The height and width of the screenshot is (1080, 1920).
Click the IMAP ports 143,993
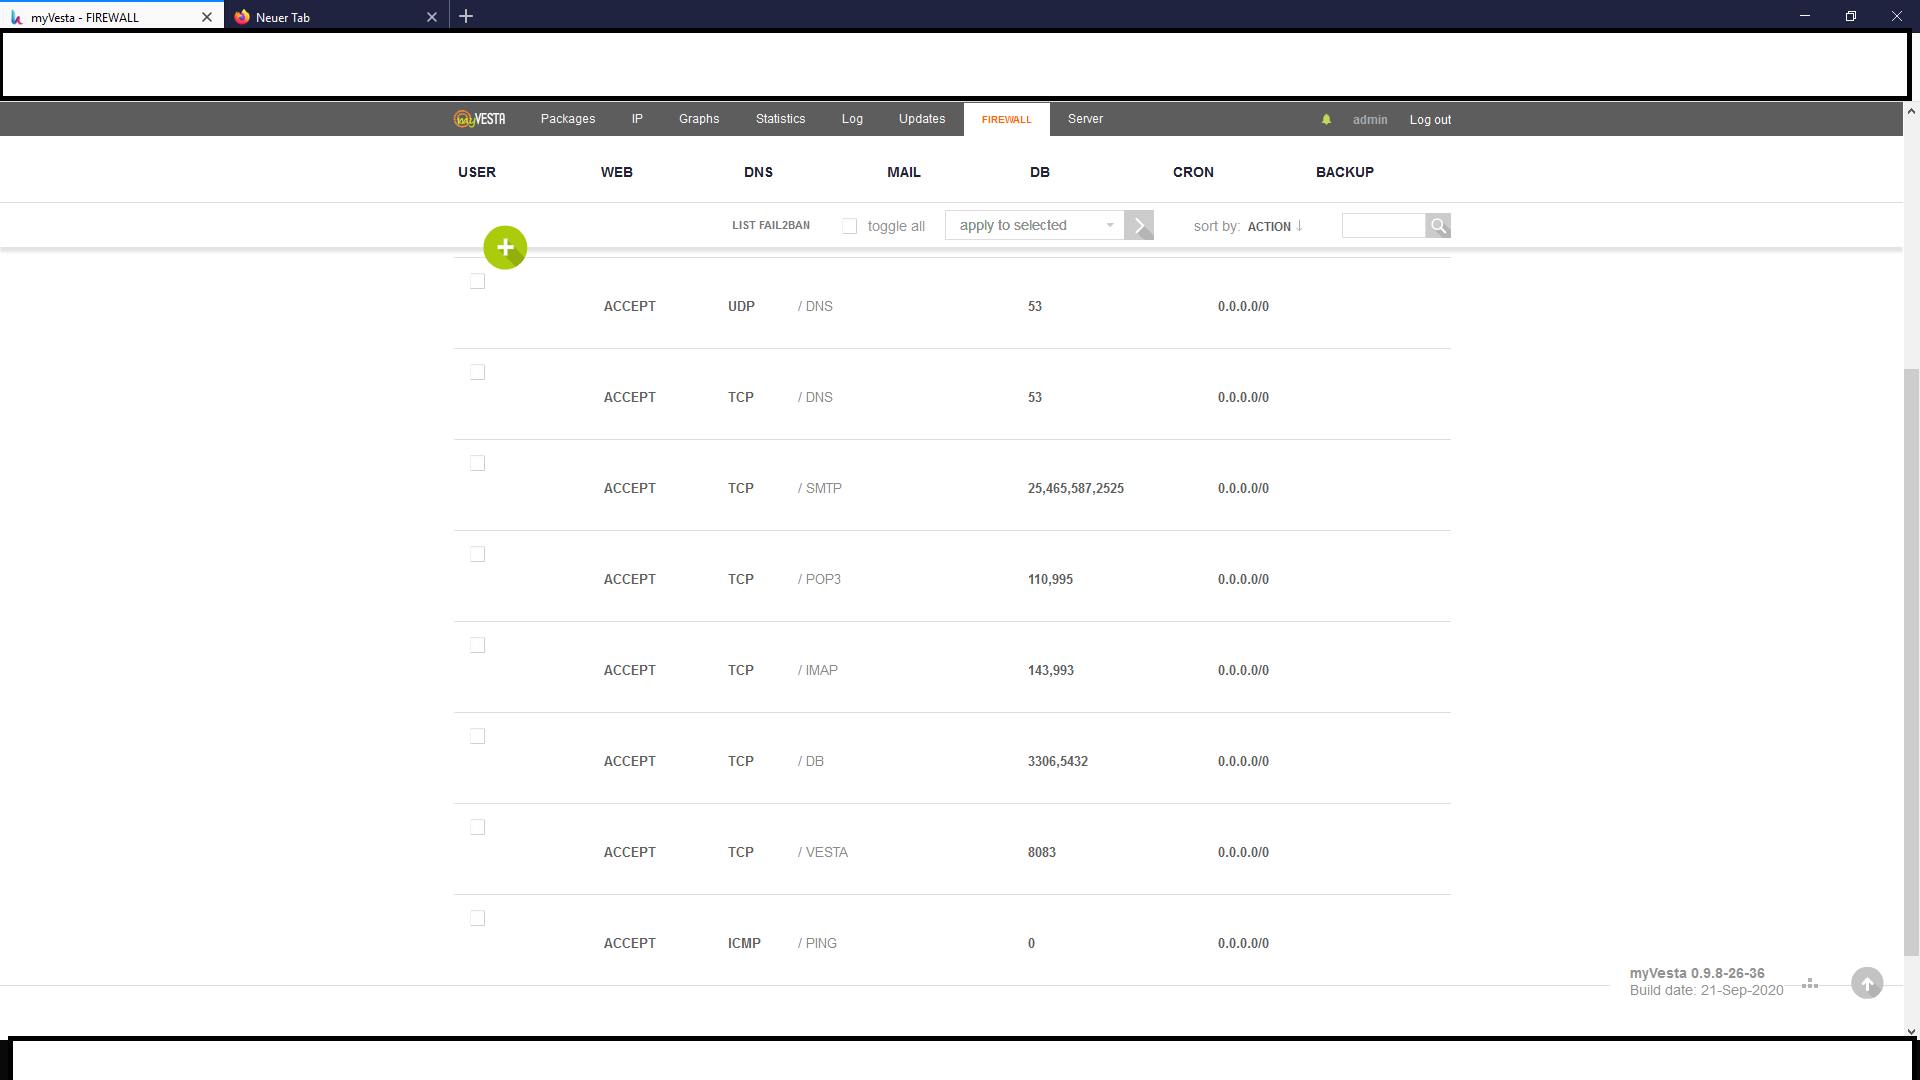pyautogui.click(x=1051, y=671)
